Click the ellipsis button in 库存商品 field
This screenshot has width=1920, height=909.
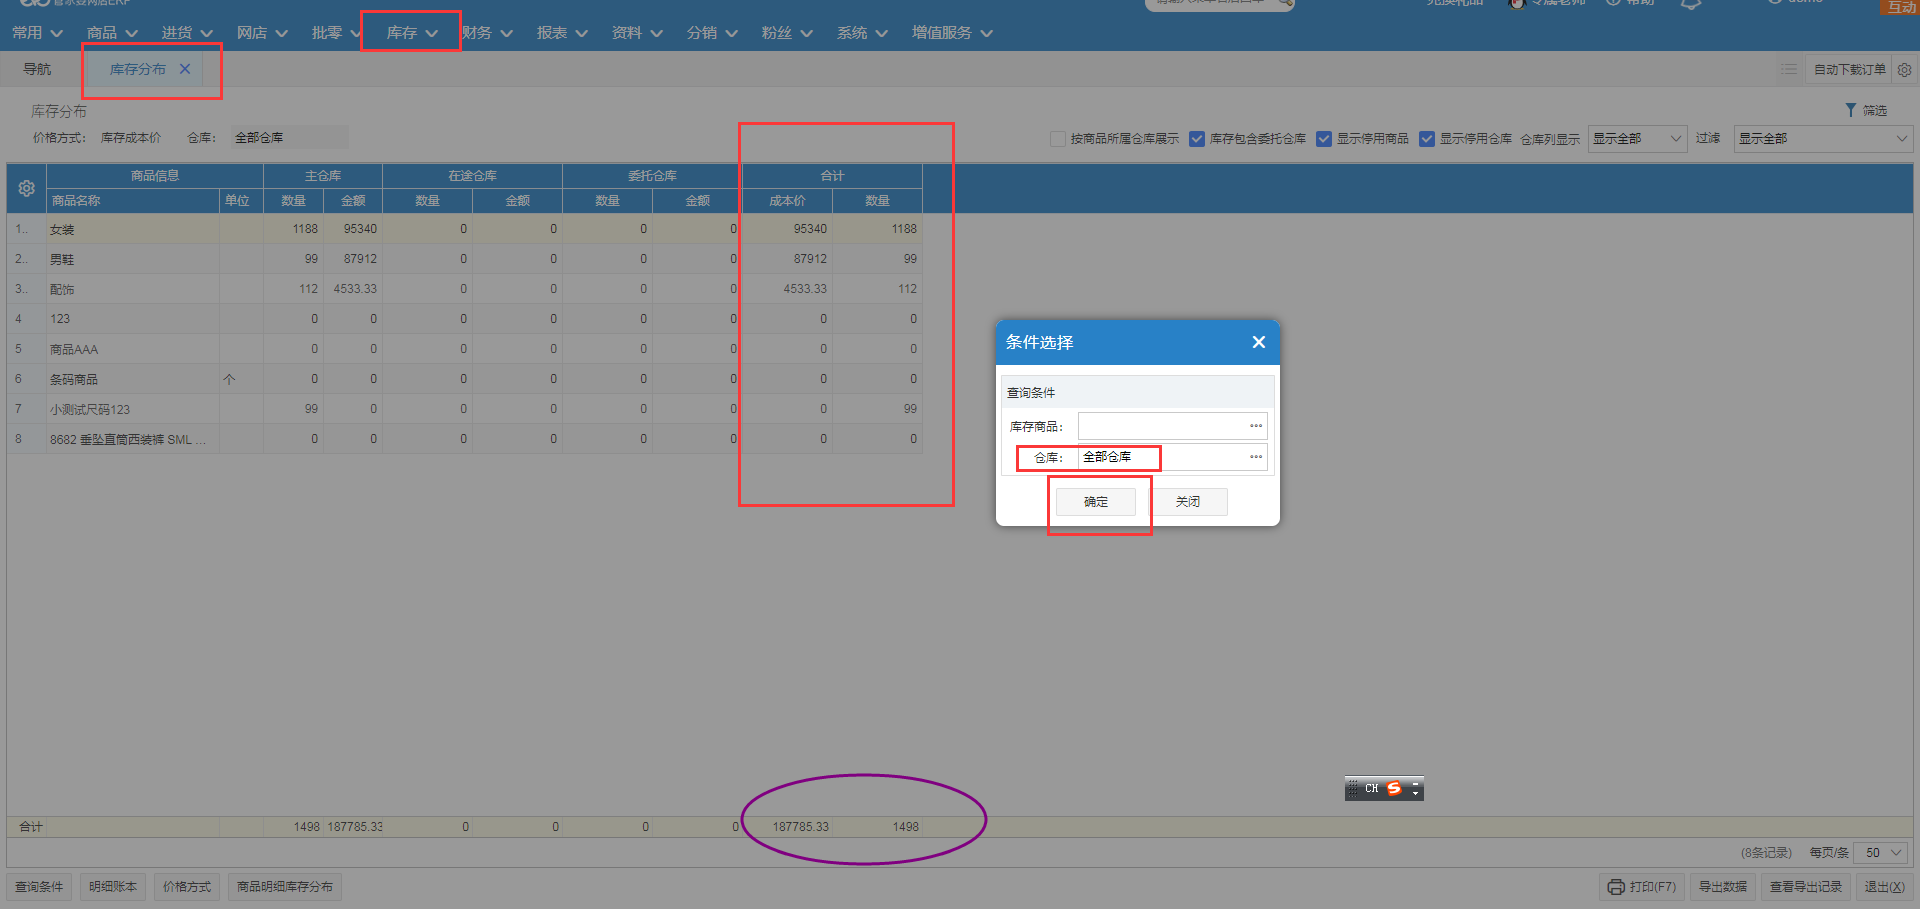click(1255, 426)
